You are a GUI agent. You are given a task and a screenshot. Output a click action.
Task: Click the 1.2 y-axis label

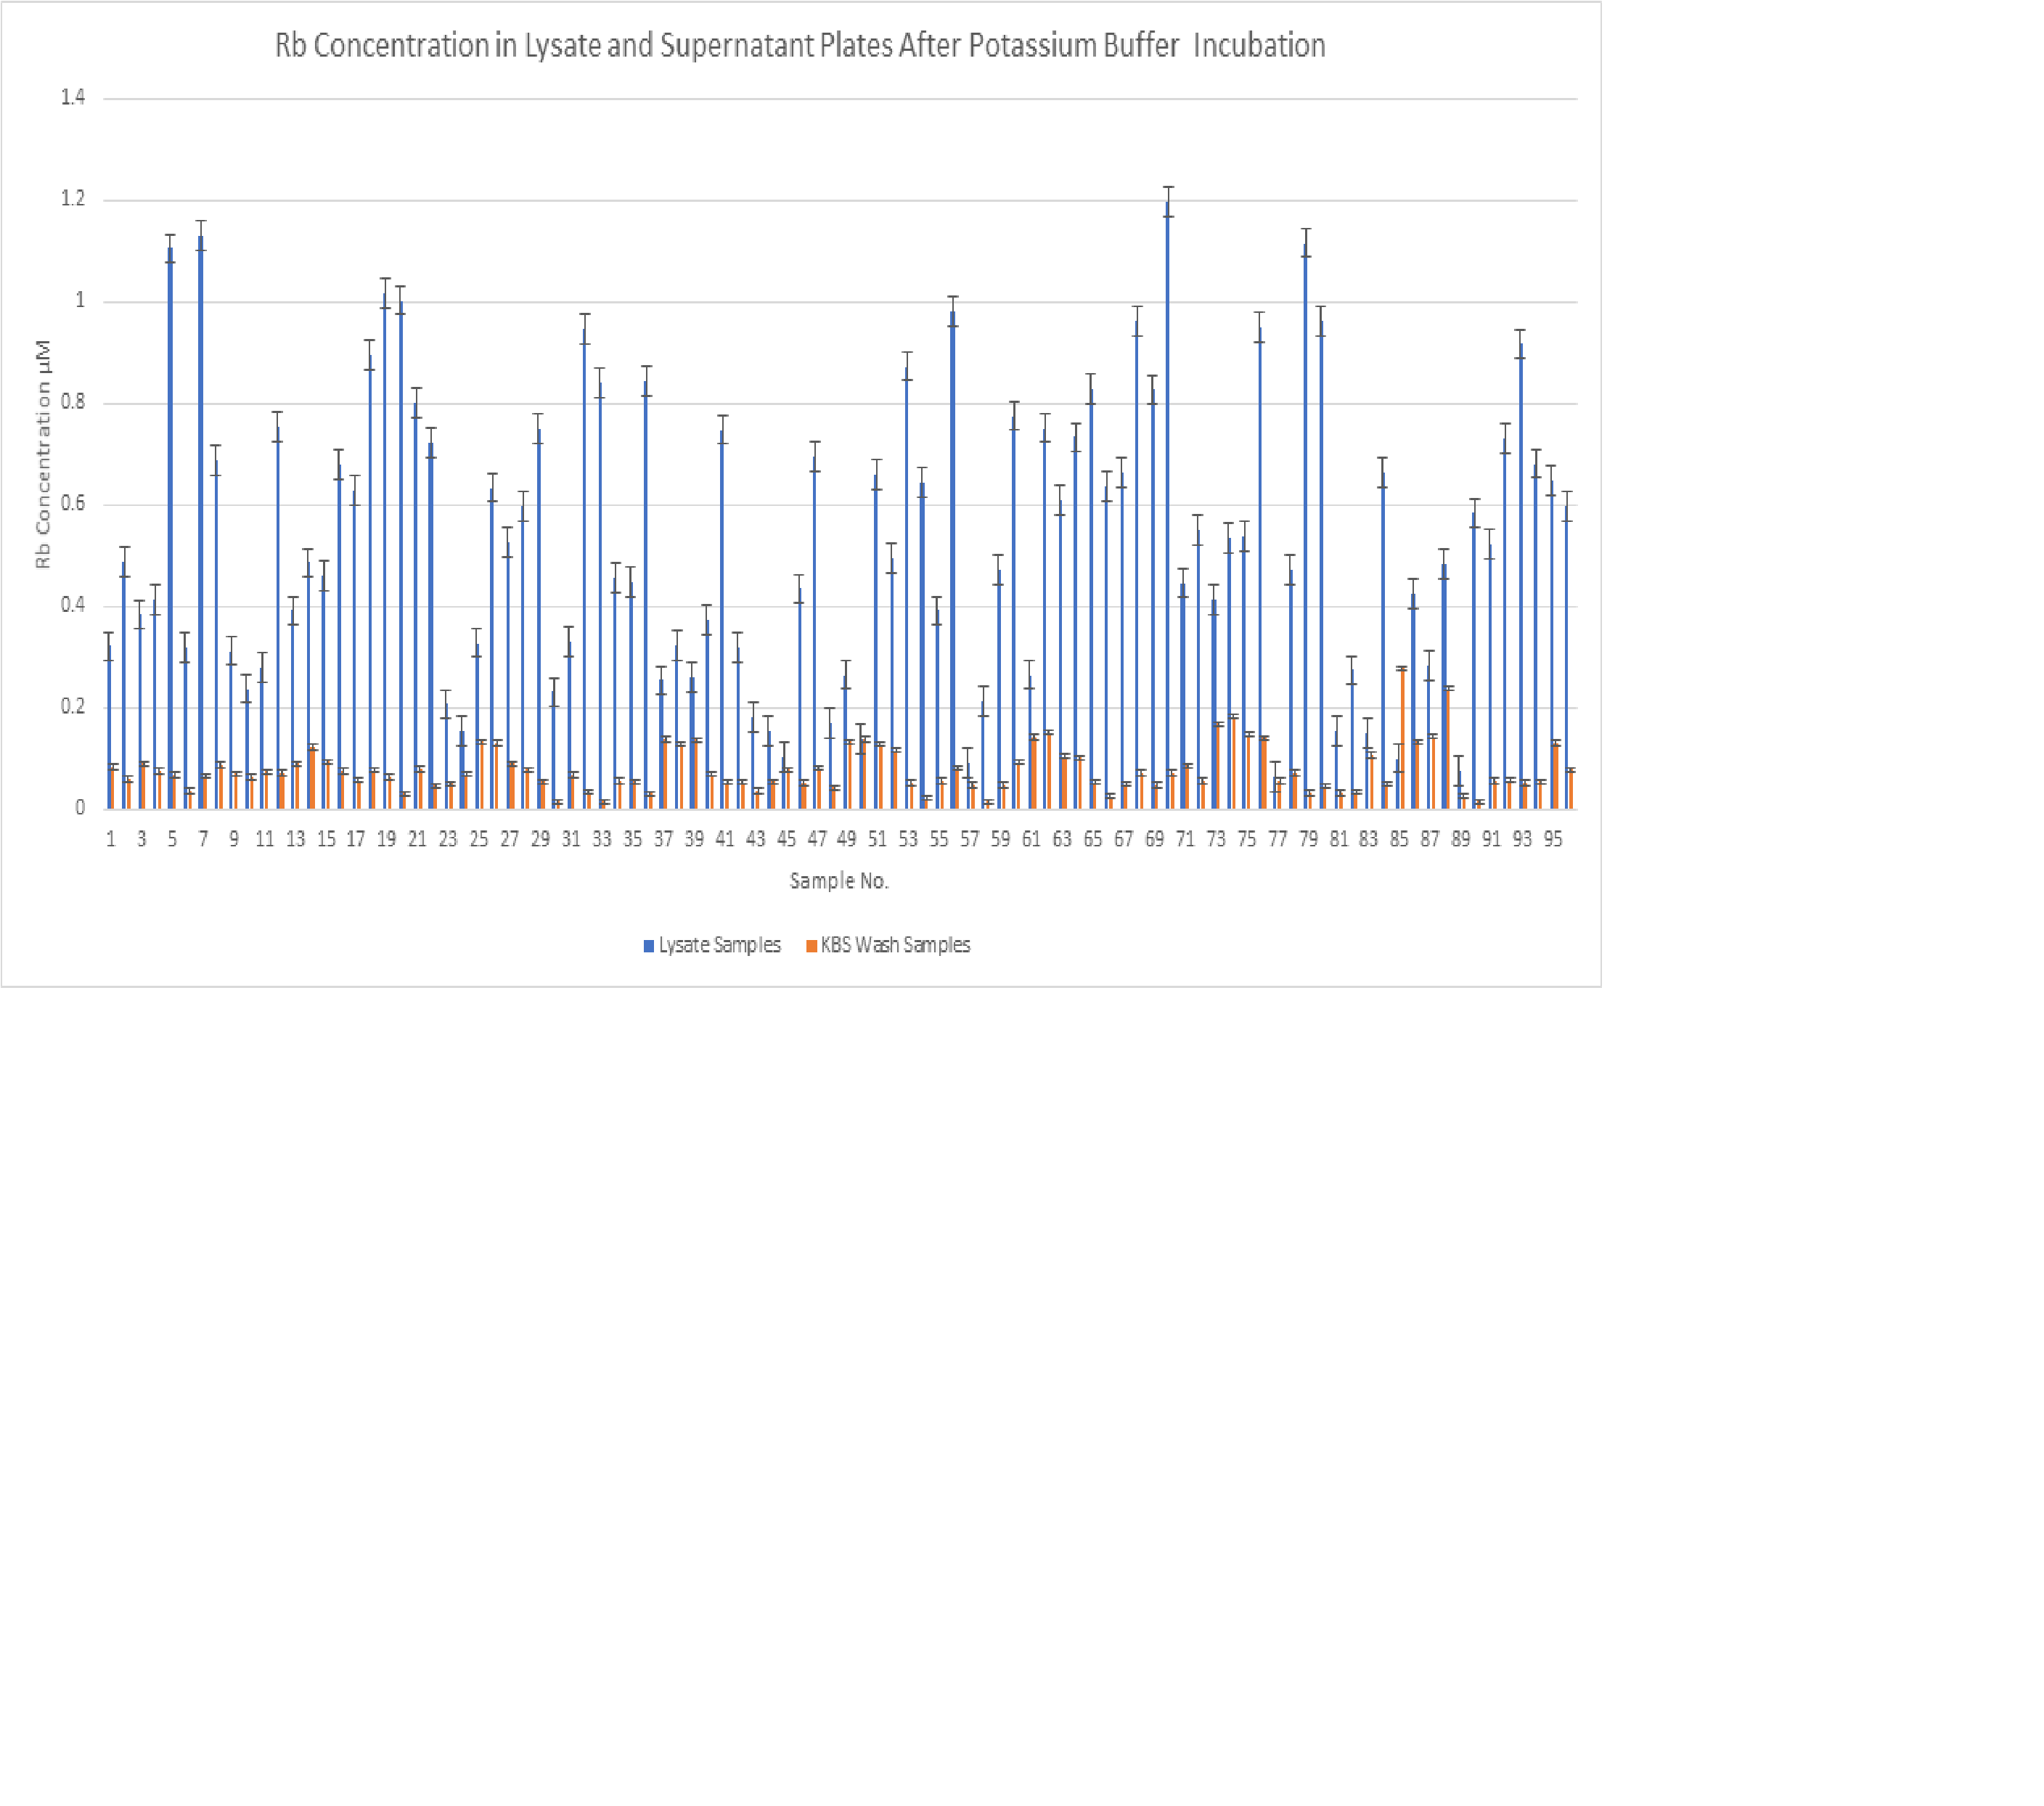point(73,199)
